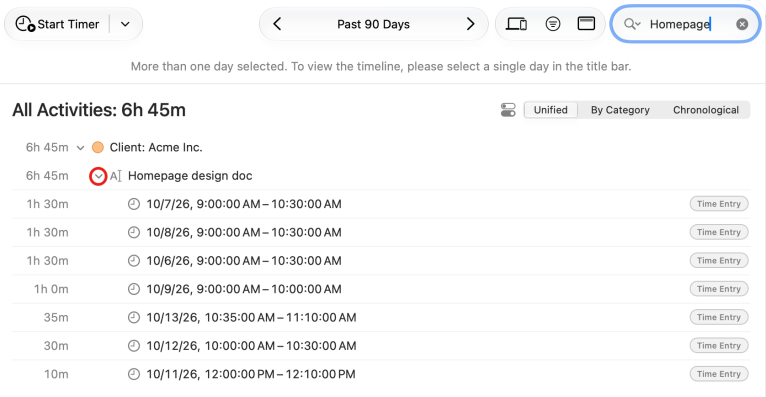Viewport: 766px width, 397px height.
Task: Click the Time Entry badge for 10/9/26
Action: [x=719, y=289]
